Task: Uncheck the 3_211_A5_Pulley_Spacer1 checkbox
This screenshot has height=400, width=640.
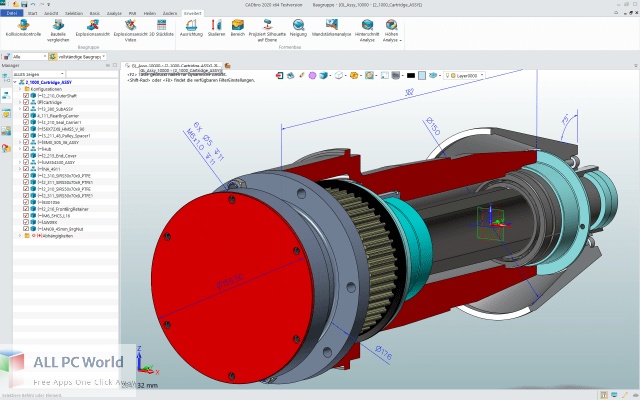Action: tap(26, 136)
